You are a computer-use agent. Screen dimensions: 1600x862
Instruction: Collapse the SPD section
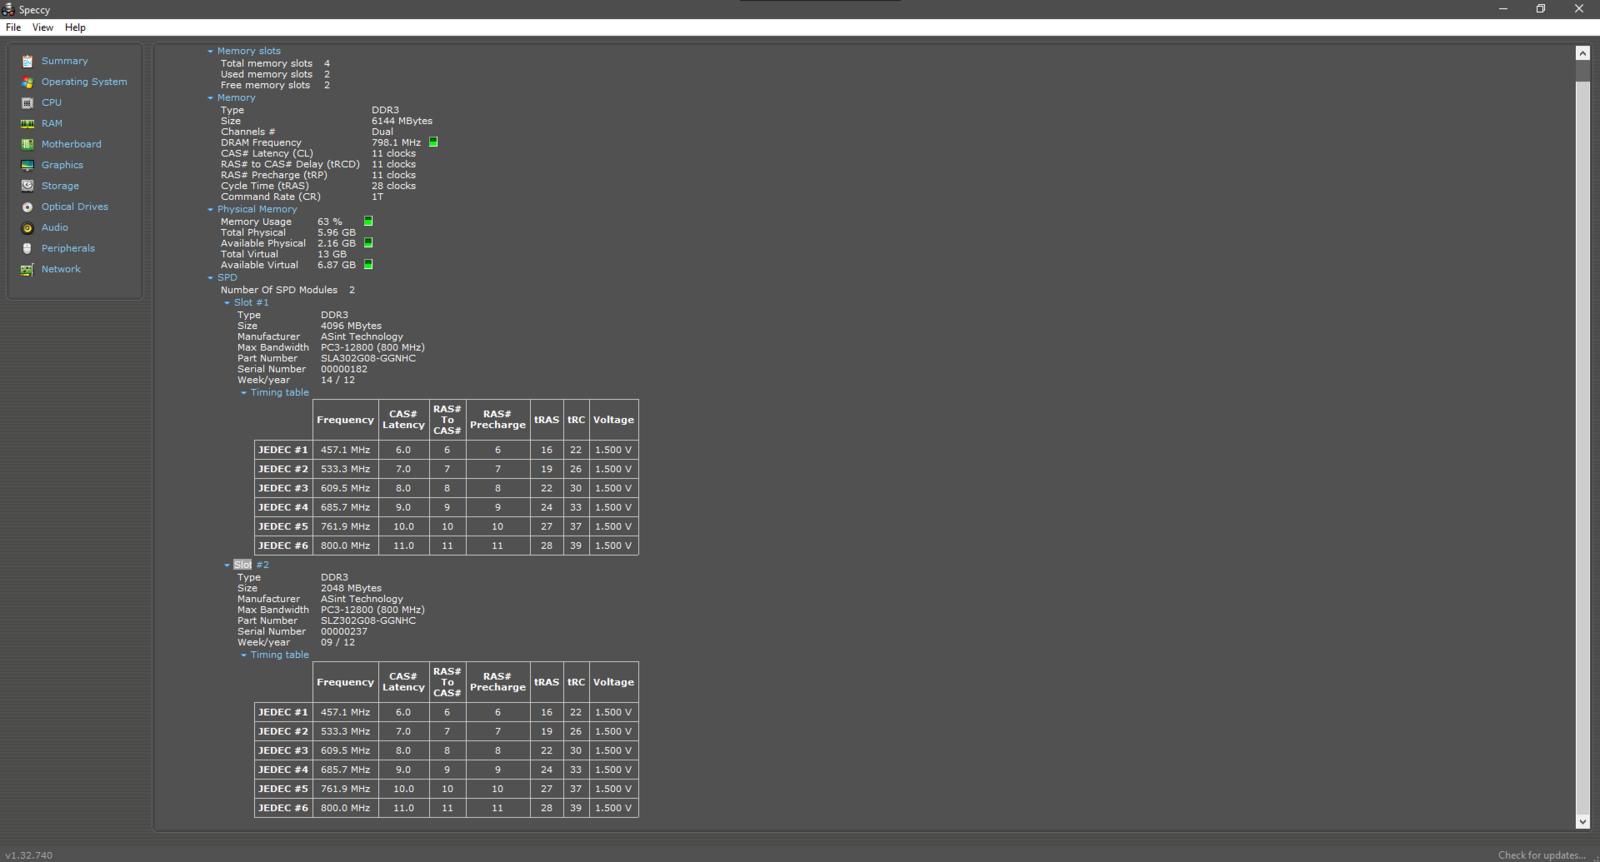click(210, 278)
